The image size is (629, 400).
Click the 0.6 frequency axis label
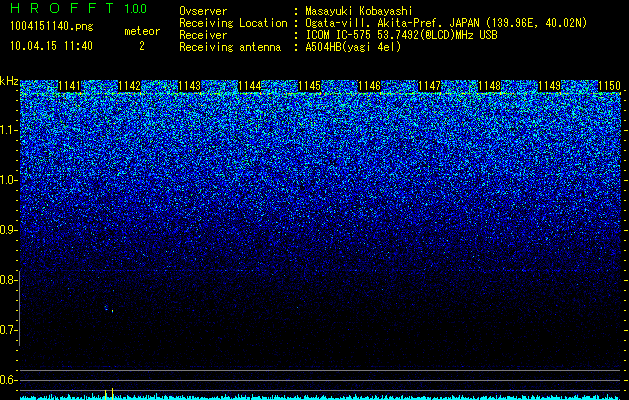pos(9,380)
